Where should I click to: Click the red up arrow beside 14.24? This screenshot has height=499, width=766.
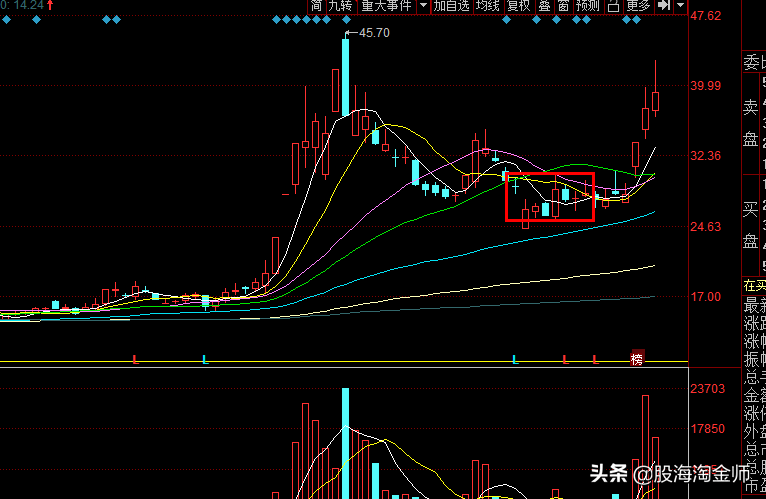pyautogui.click(x=50, y=6)
